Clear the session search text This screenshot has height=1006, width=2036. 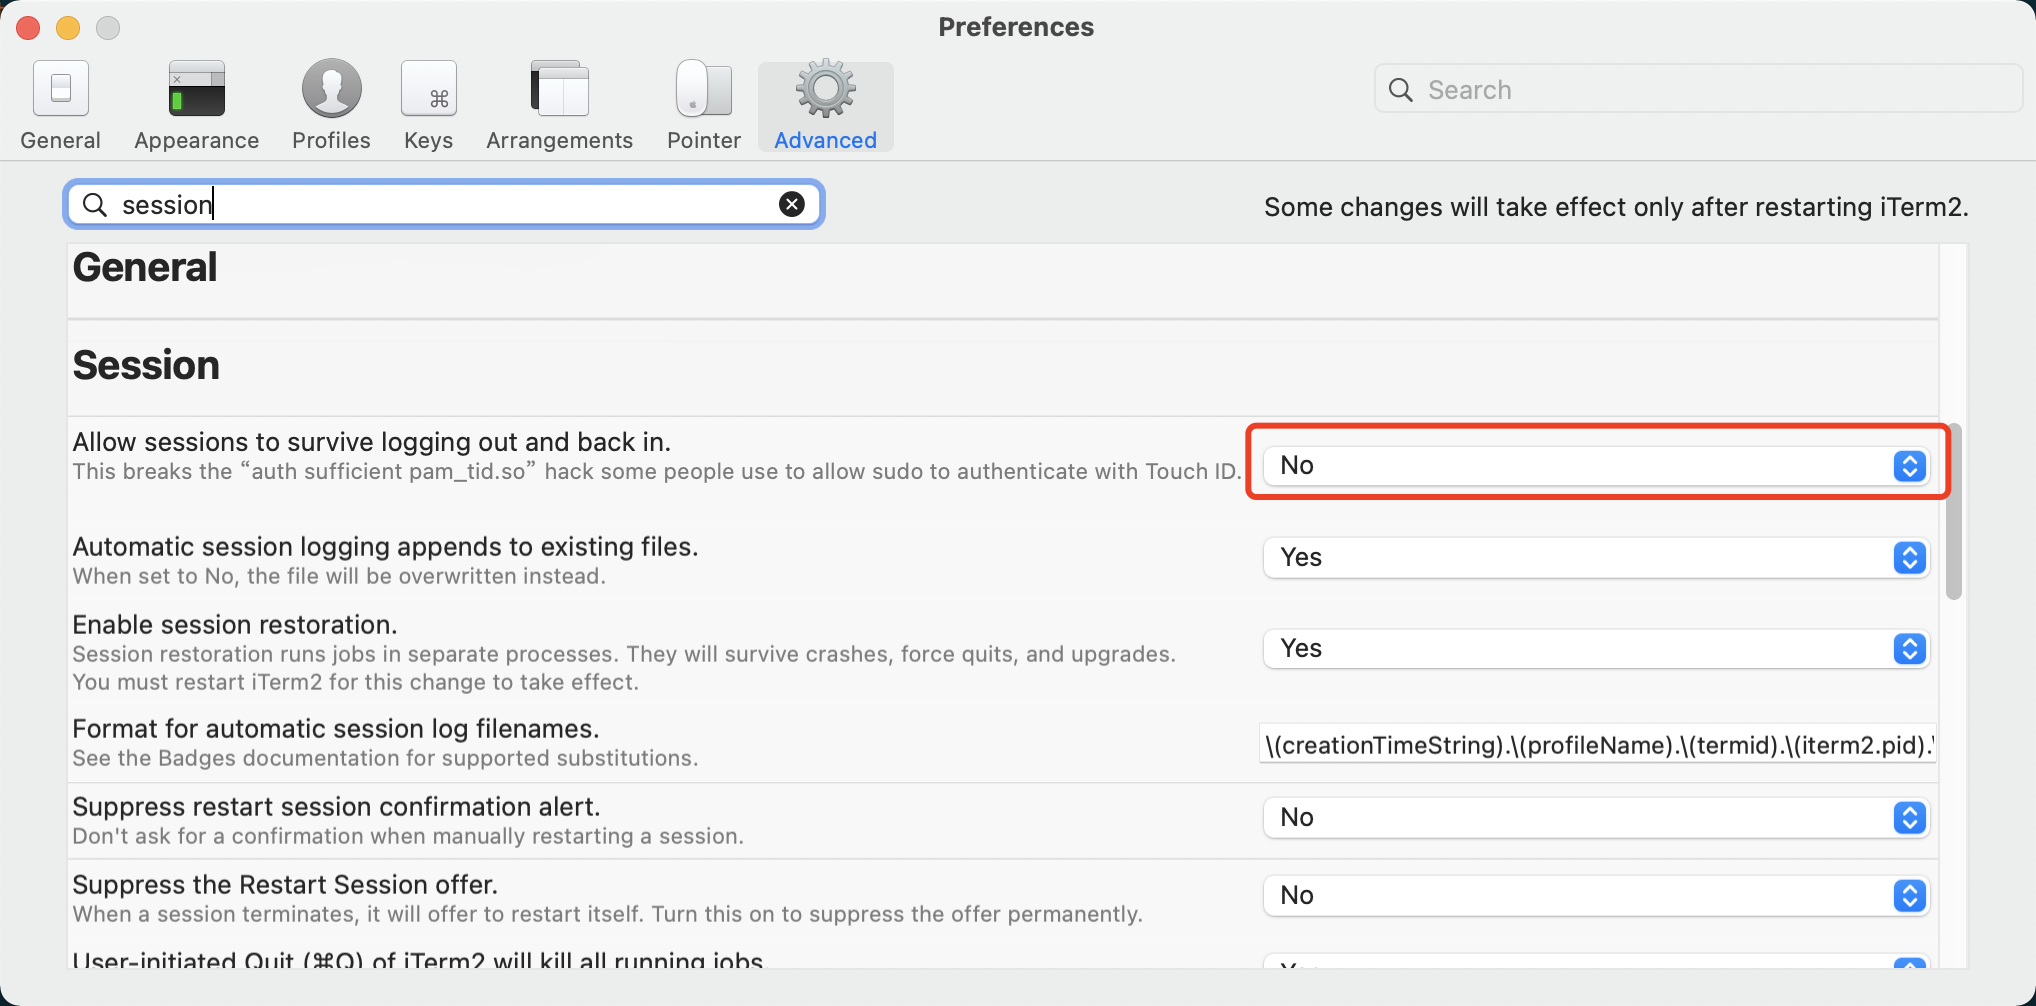click(x=792, y=204)
